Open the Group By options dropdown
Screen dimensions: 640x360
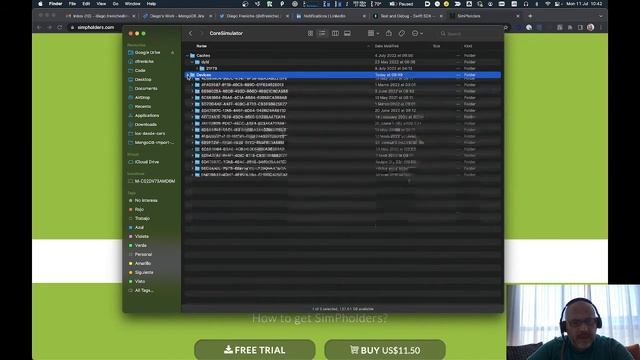pos(373,33)
